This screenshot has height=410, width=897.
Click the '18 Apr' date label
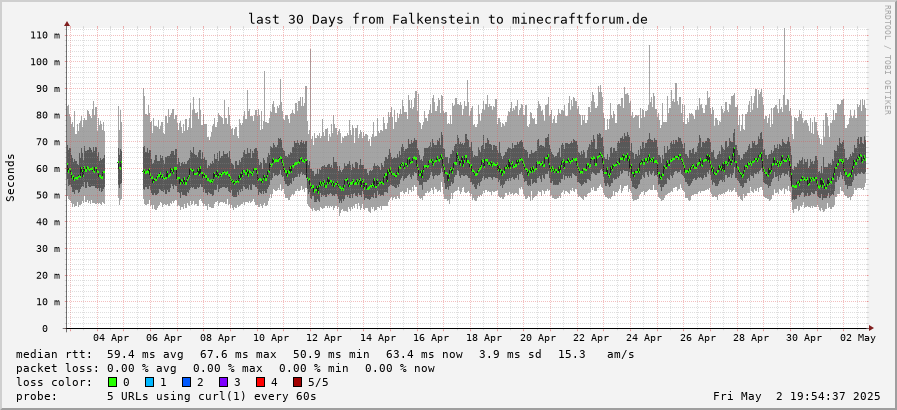(485, 338)
